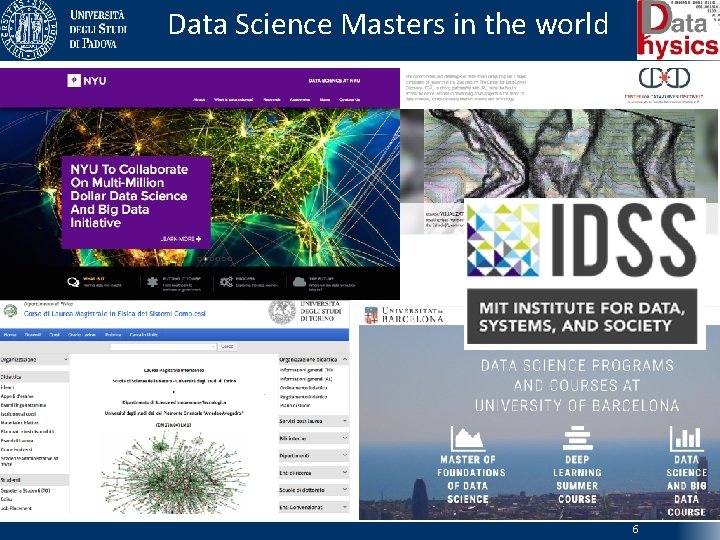Click the NYU torch logo
This screenshot has width=720, height=540.
click(73, 81)
